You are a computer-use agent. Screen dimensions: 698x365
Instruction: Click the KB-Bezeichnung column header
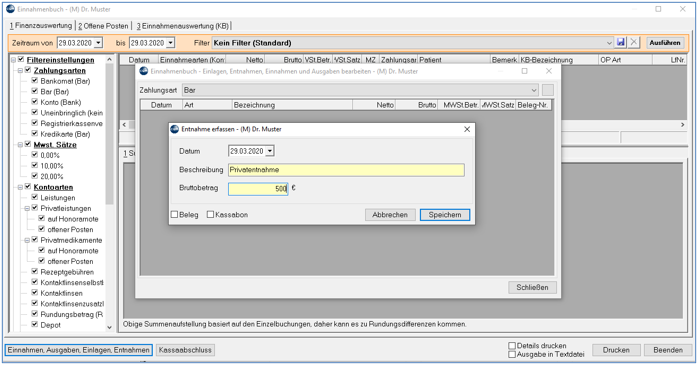(558, 60)
